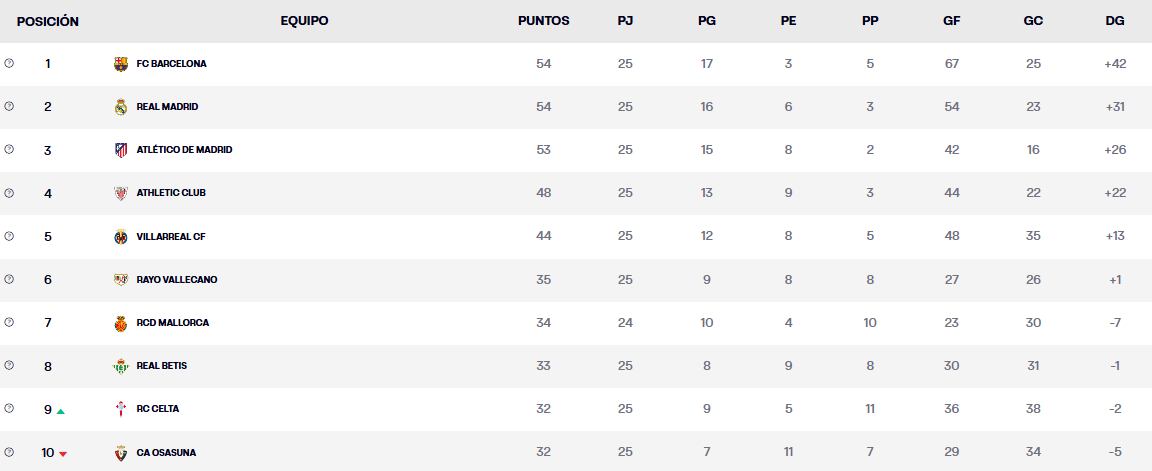This screenshot has height=471, width=1152.
Task: Click the Villarreal CF crest icon
Action: (121, 237)
